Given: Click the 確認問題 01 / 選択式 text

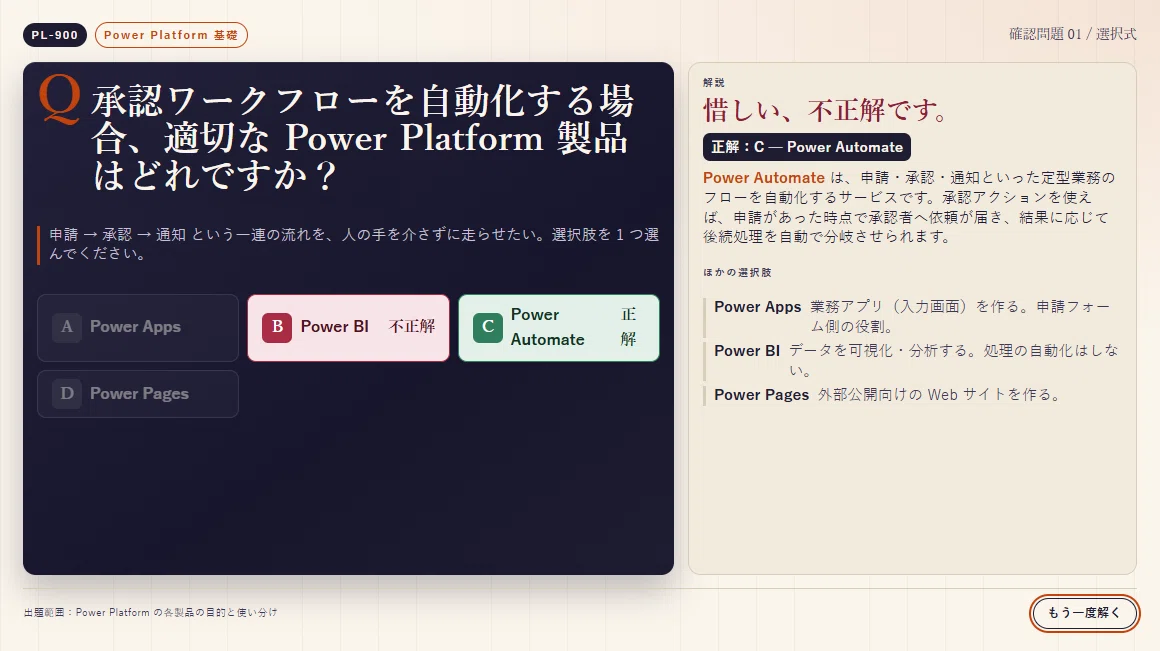Looking at the screenshot, I should click(x=1073, y=34).
